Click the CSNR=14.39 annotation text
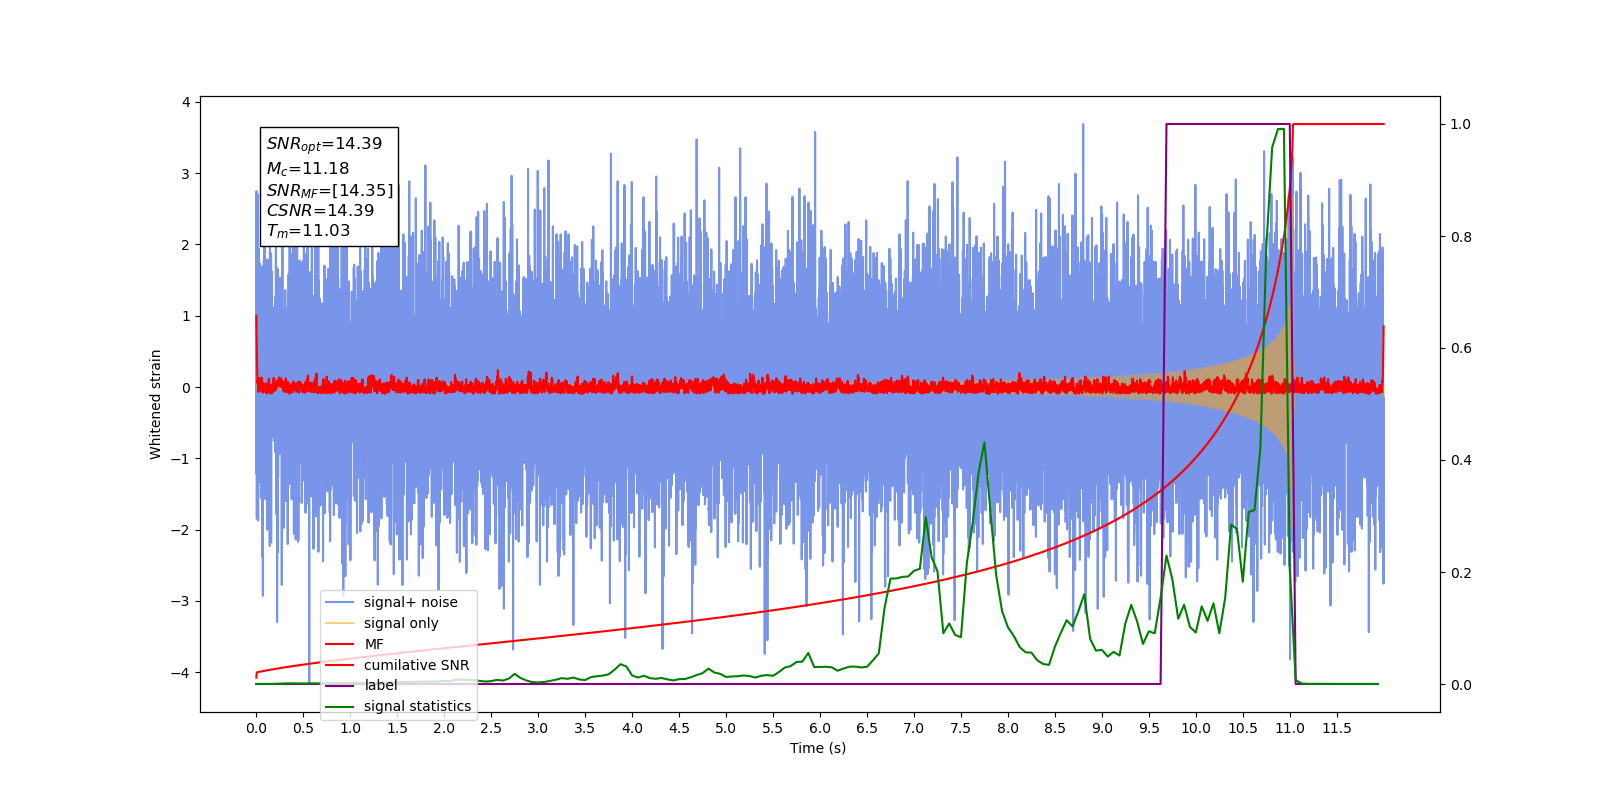 coord(320,210)
